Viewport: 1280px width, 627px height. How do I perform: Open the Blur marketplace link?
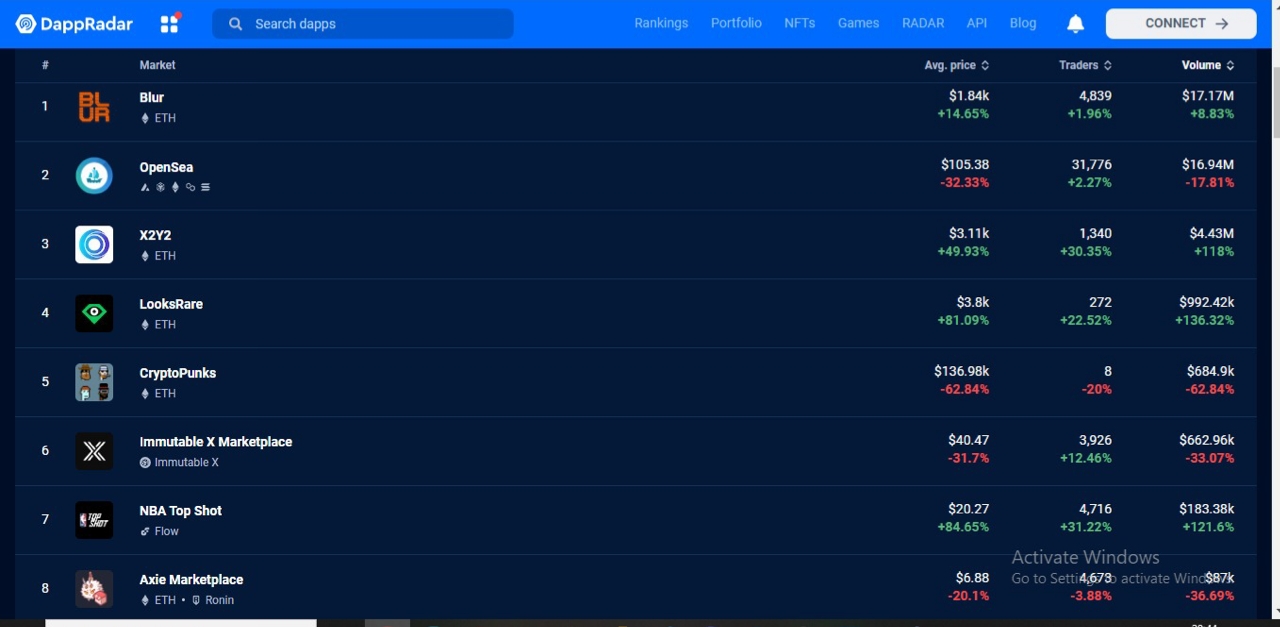click(x=152, y=97)
